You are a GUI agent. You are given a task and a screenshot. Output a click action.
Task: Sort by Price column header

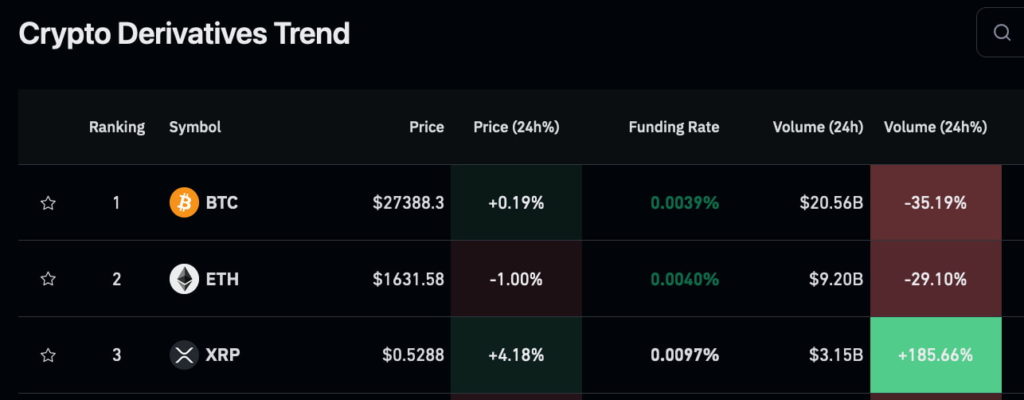(426, 127)
